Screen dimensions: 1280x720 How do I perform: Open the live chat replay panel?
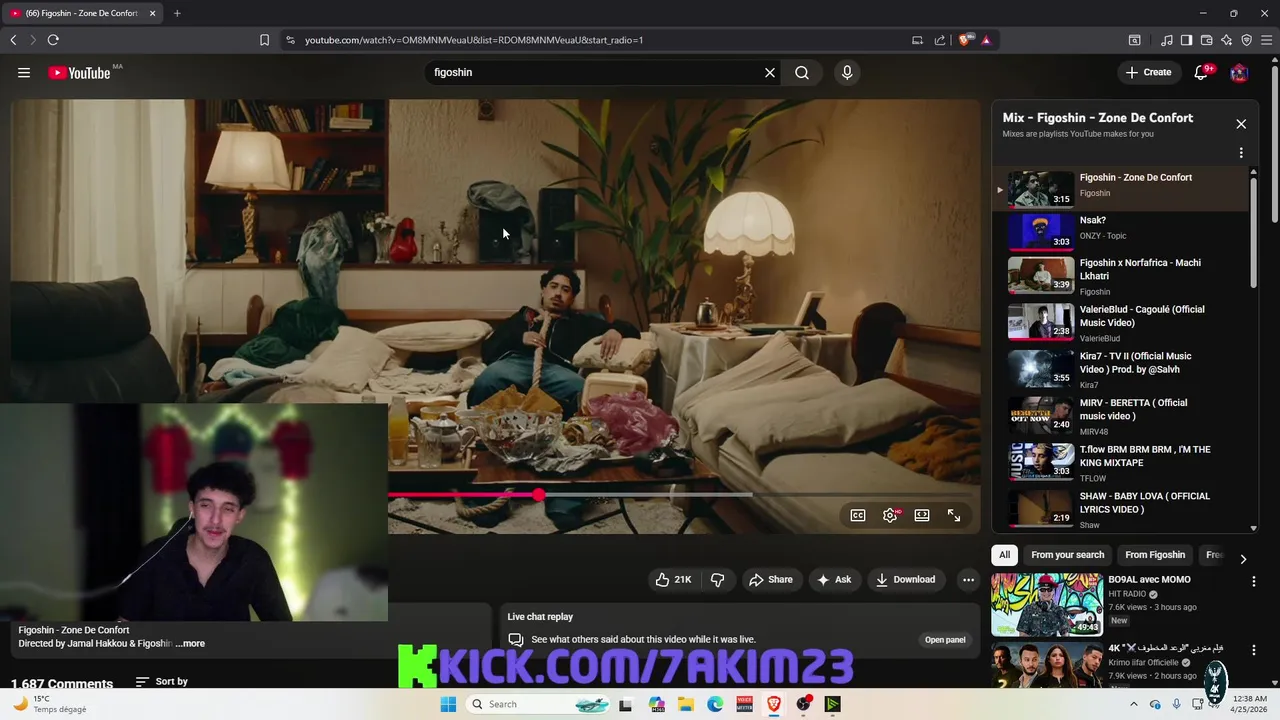tap(945, 640)
